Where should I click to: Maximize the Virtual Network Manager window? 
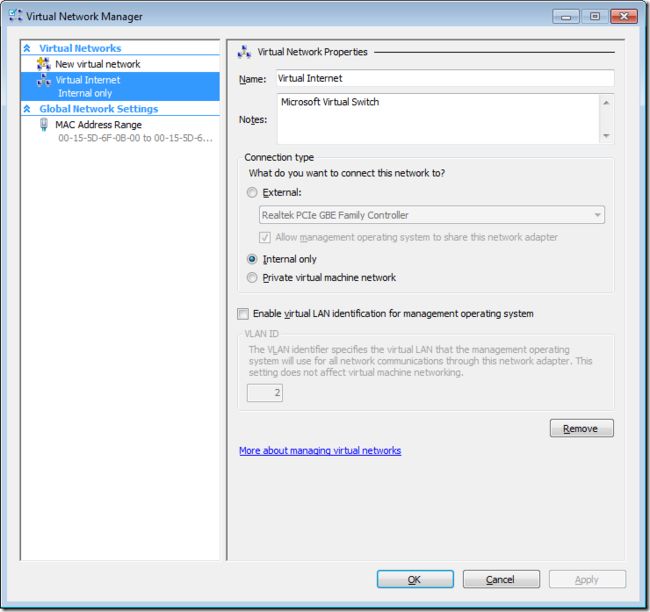pyautogui.click(x=595, y=17)
